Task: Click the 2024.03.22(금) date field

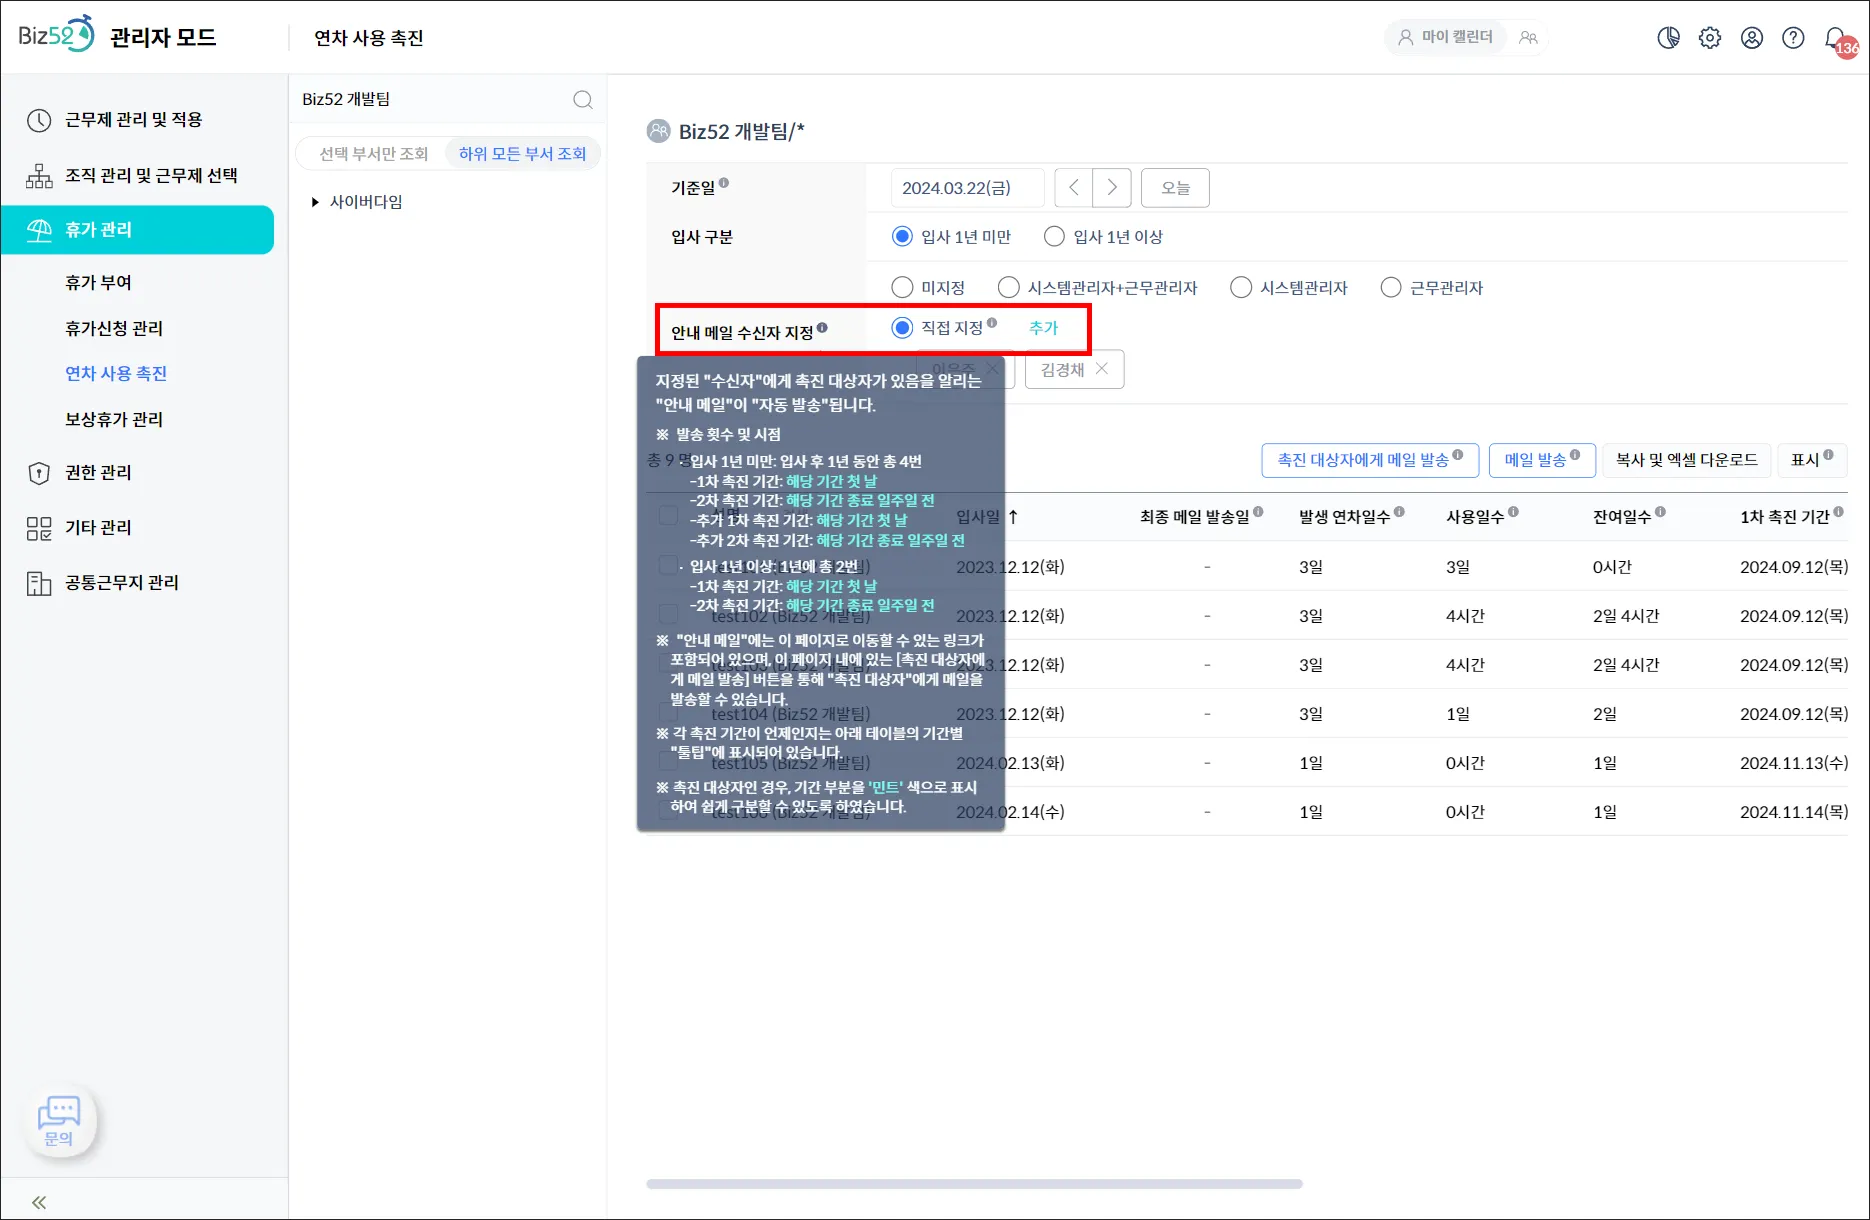Action: click(x=967, y=188)
